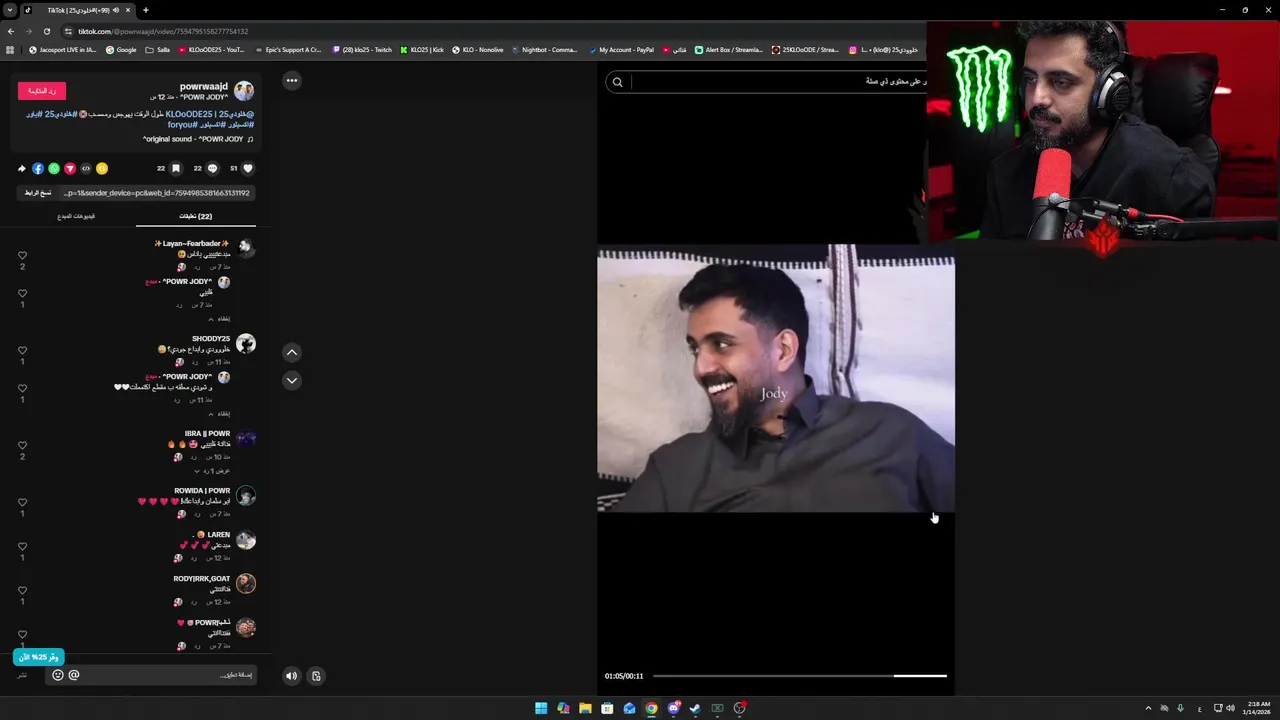Reload the page in Chrome
The width and height of the screenshot is (1280, 720).
point(46,31)
